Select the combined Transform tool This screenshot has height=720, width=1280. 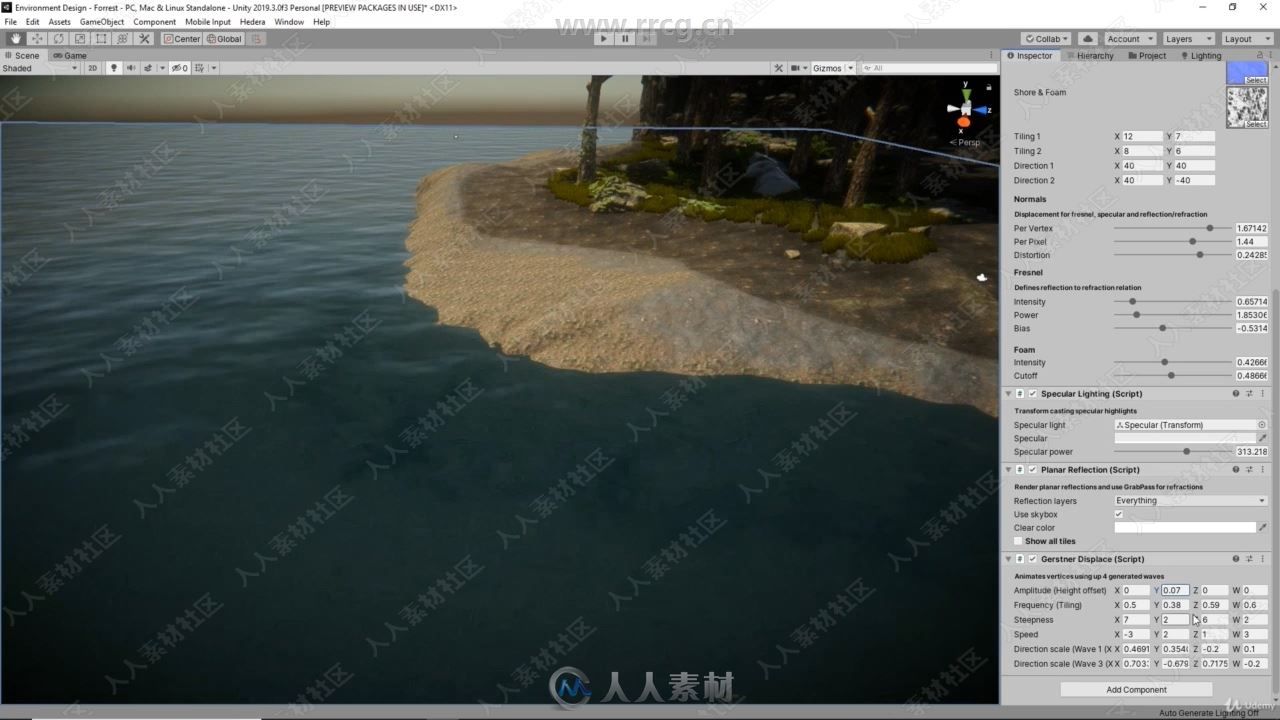click(x=122, y=39)
